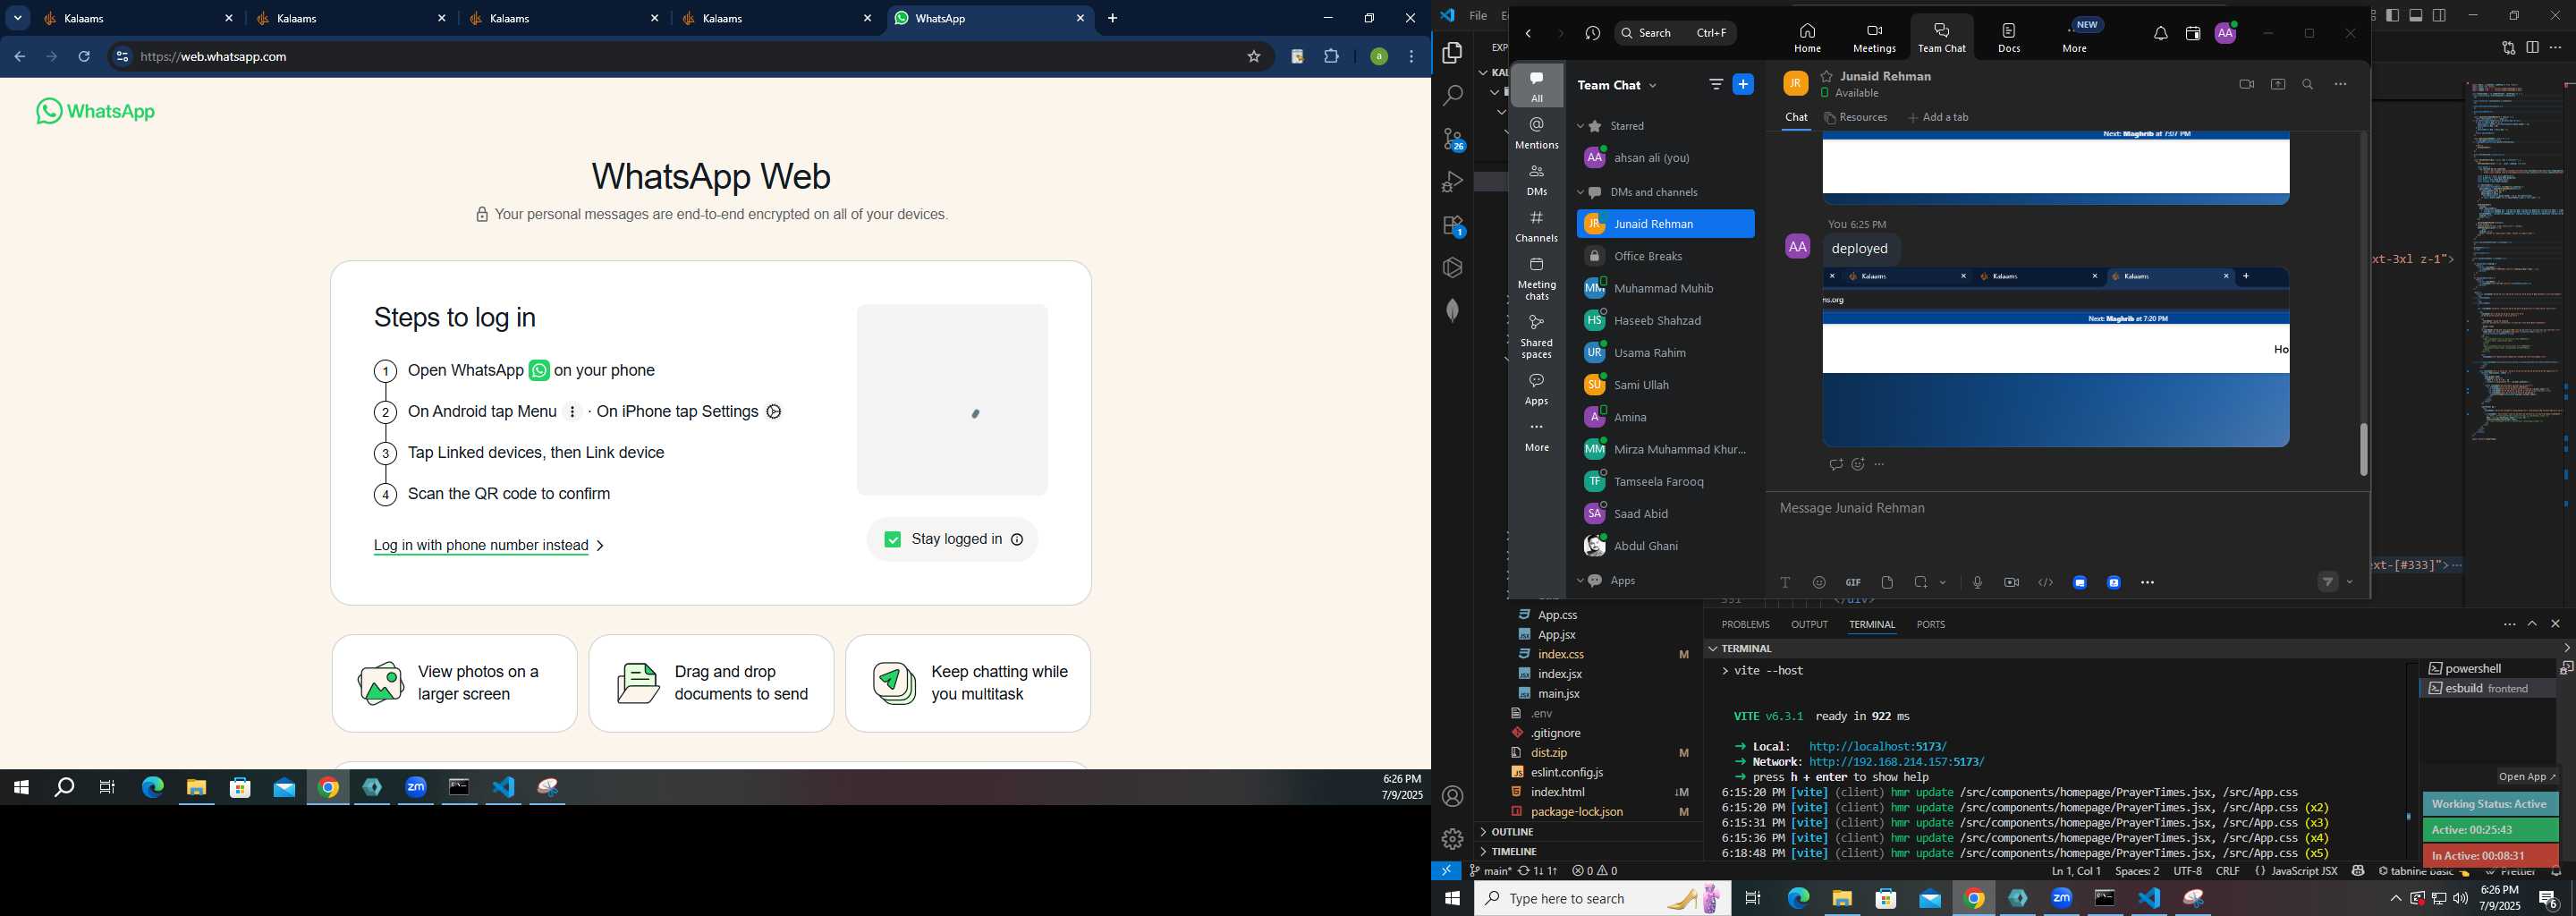Open Zoom notifications bell icon
The image size is (2576, 916).
tap(2160, 33)
